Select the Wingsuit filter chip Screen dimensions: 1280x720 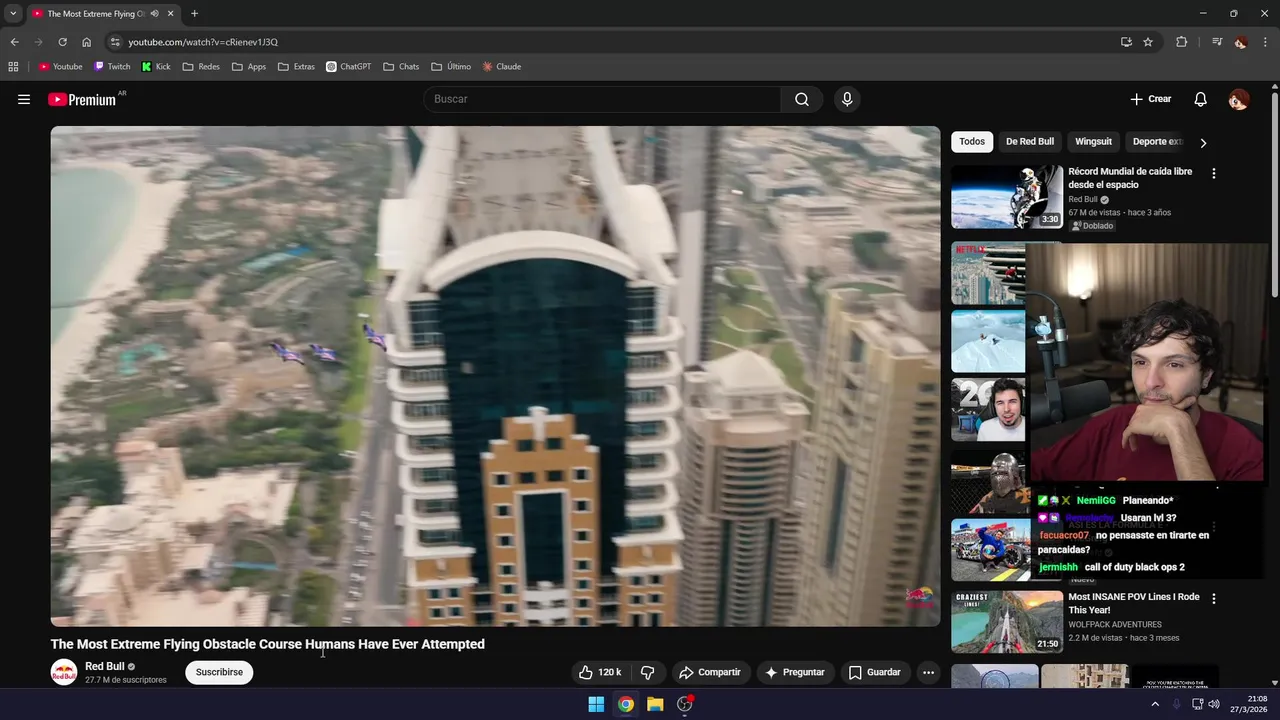pyautogui.click(x=1093, y=142)
